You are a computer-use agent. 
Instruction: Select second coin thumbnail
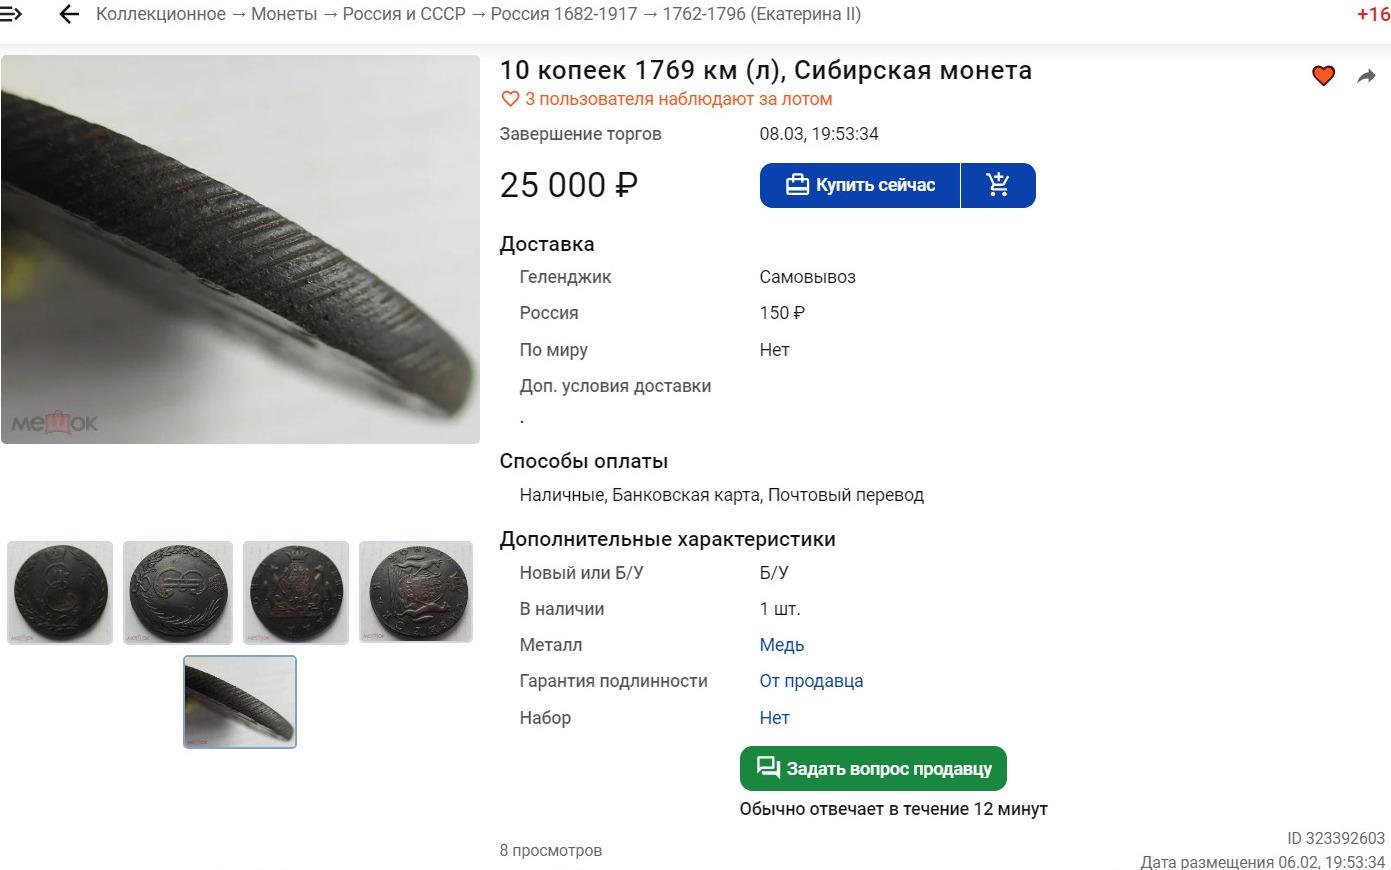(178, 592)
